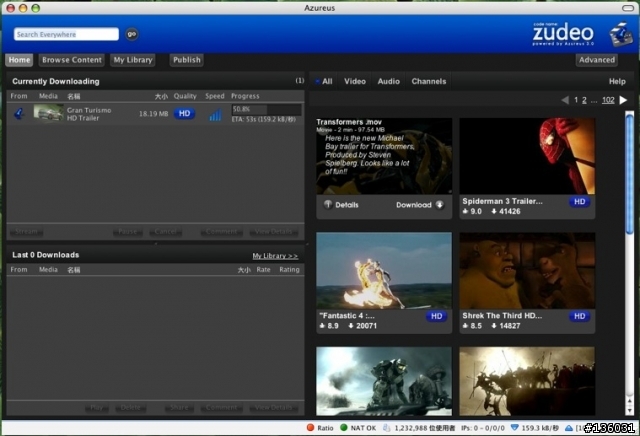Click the Search Everywhere field
Viewport: 640px width, 436px height.
pyautogui.click(x=66, y=34)
